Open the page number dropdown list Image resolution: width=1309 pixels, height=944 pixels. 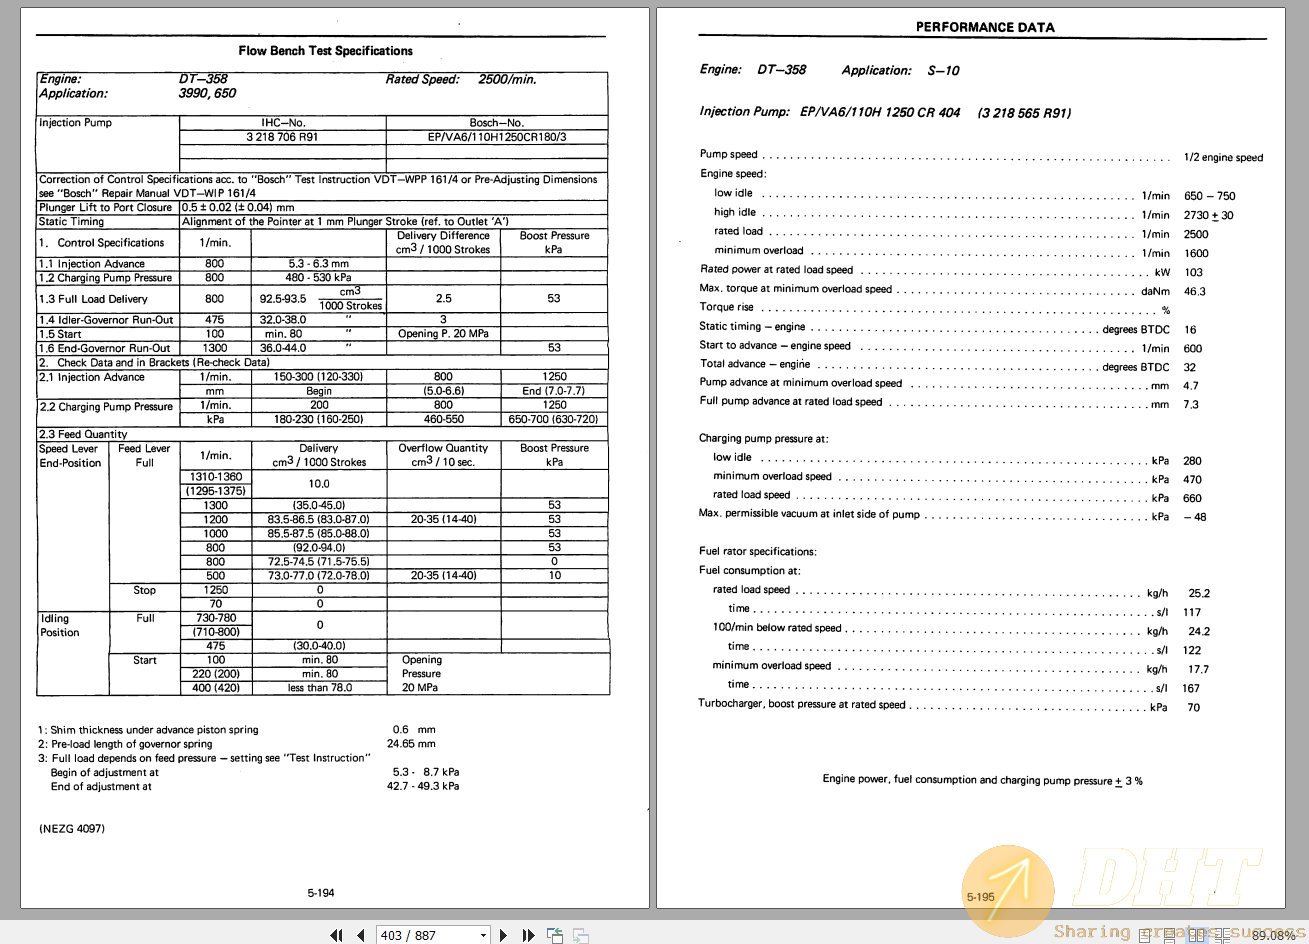pyautogui.click(x=482, y=935)
